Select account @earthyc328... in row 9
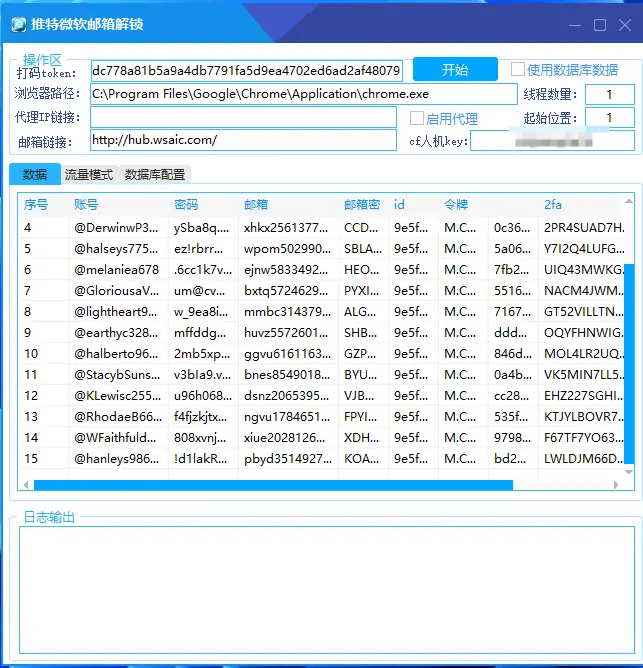The width and height of the screenshot is (643, 668). [x=116, y=333]
